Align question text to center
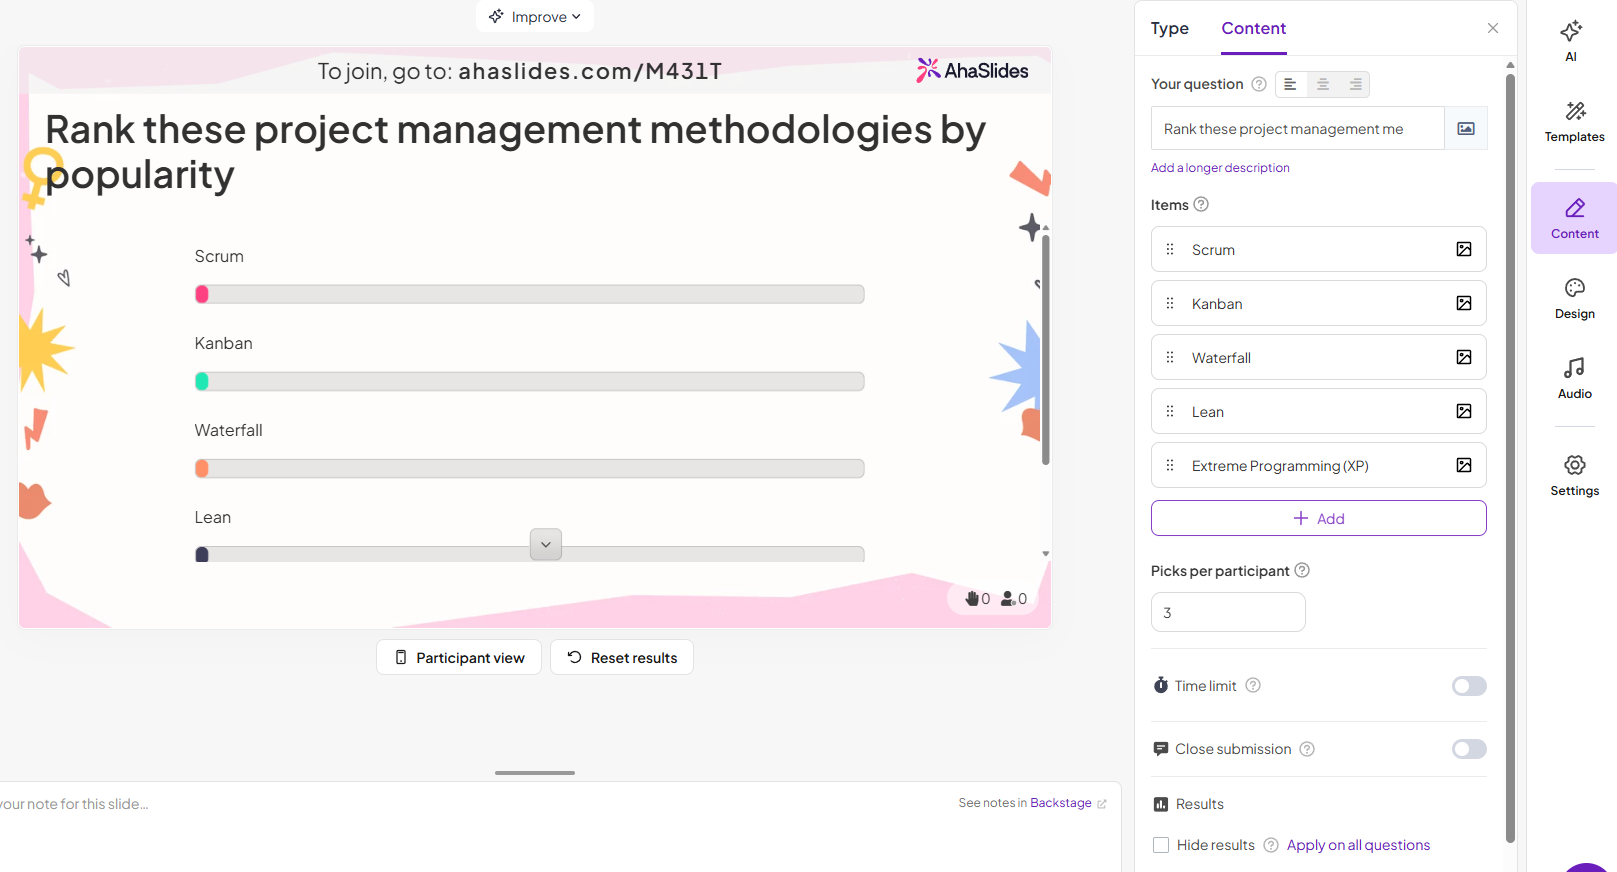 [1322, 85]
